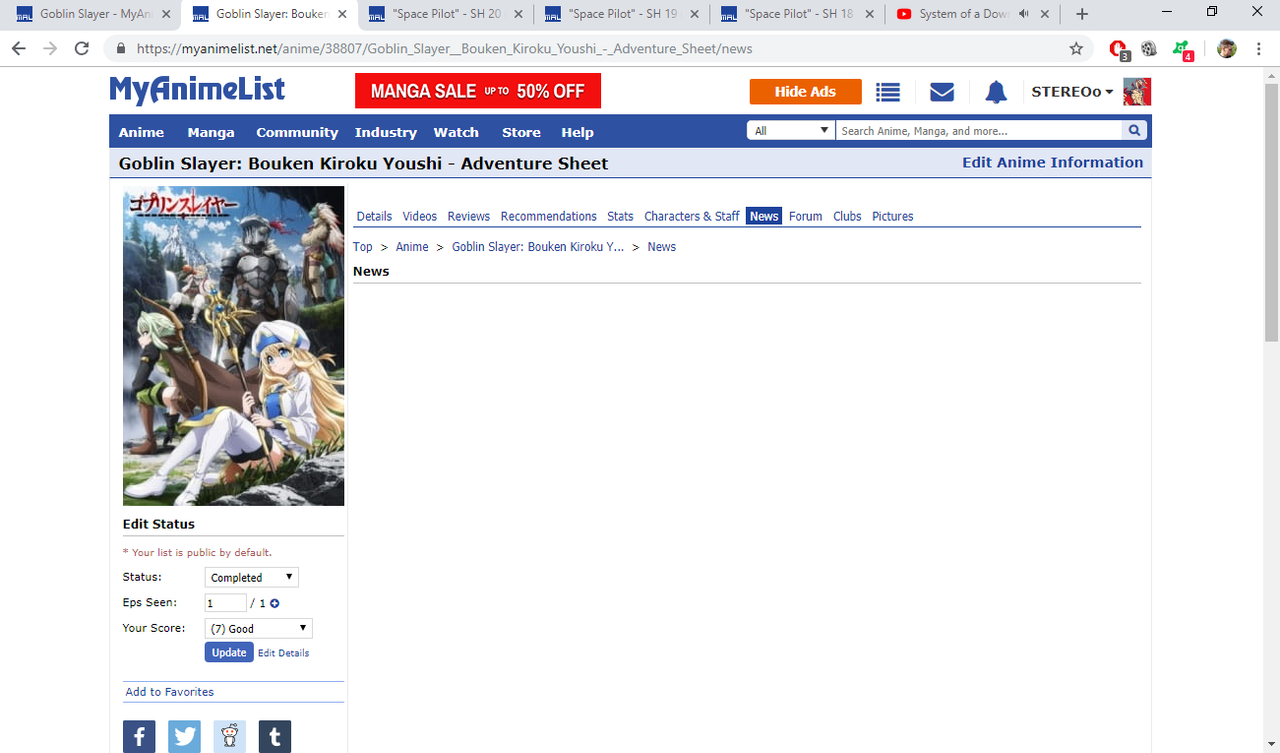Click the browser address bar URL
Image resolution: width=1280 pixels, height=753 pixels.
(444, 48)
